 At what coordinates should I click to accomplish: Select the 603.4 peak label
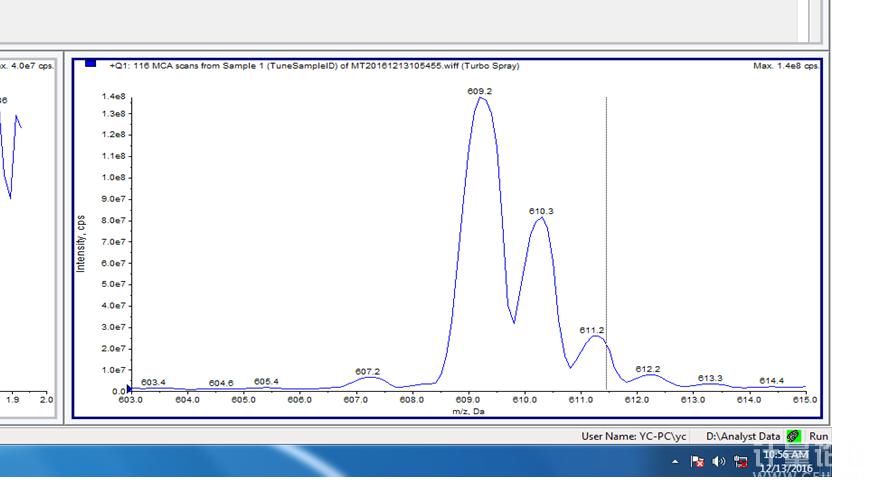click(x=153, y=382)
